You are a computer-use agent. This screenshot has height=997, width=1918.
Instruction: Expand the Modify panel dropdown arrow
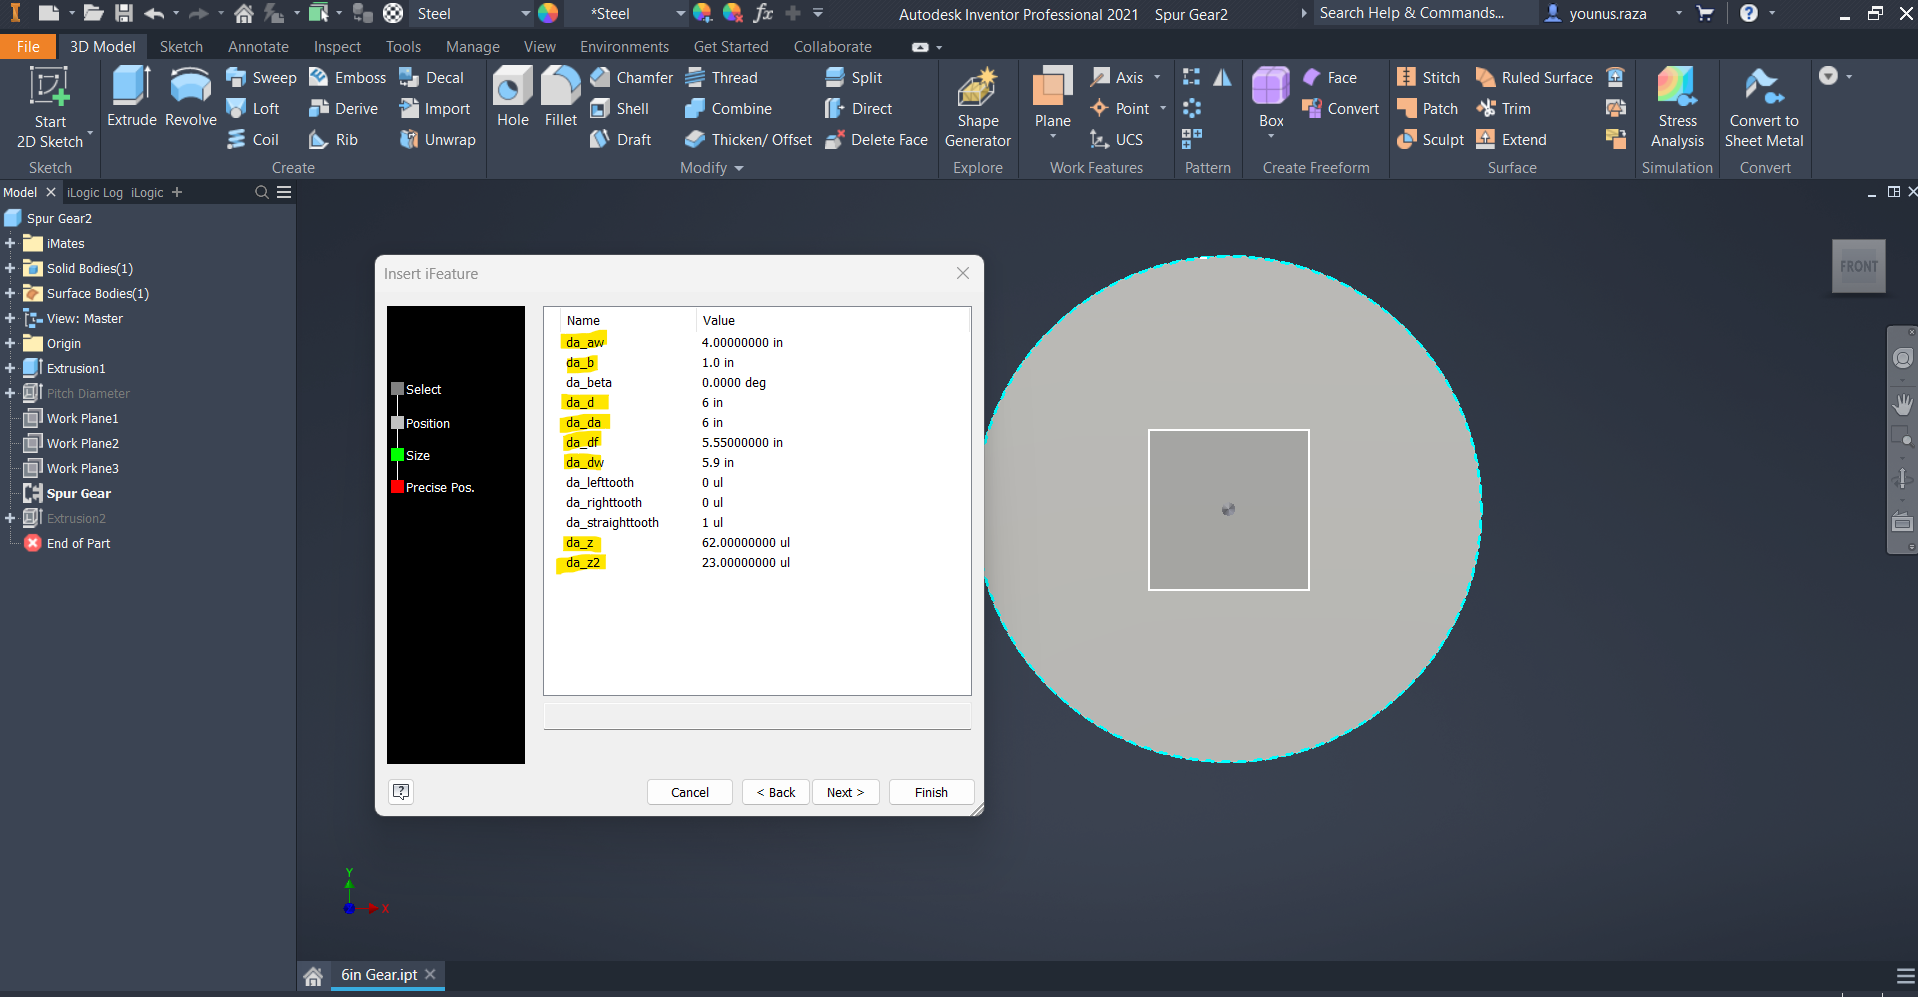coord(737,168)
